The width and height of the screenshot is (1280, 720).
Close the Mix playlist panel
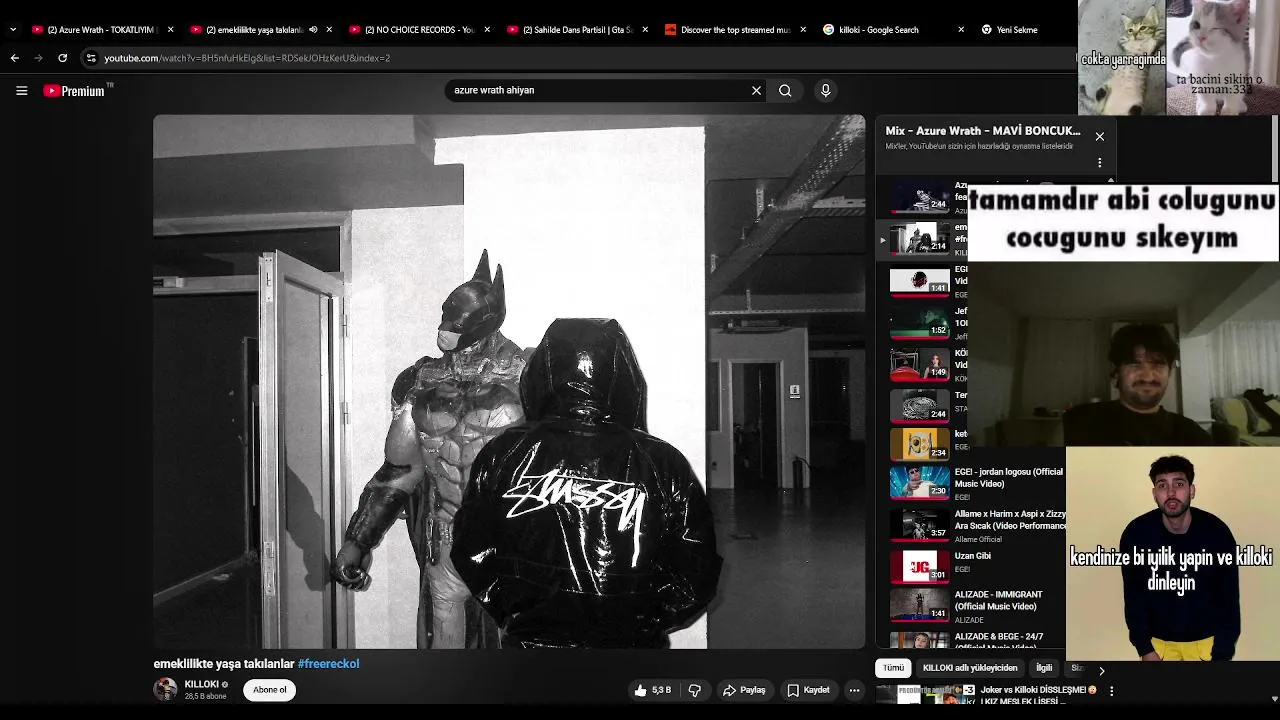click(1100, 136)
